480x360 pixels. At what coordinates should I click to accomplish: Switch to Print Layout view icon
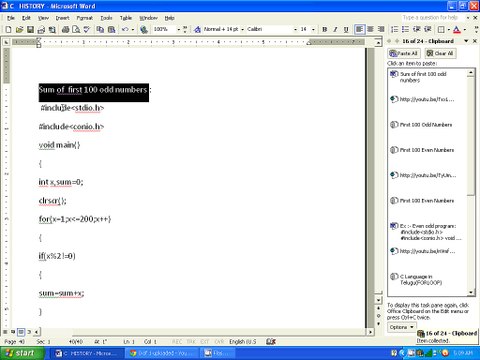[21, 332]
